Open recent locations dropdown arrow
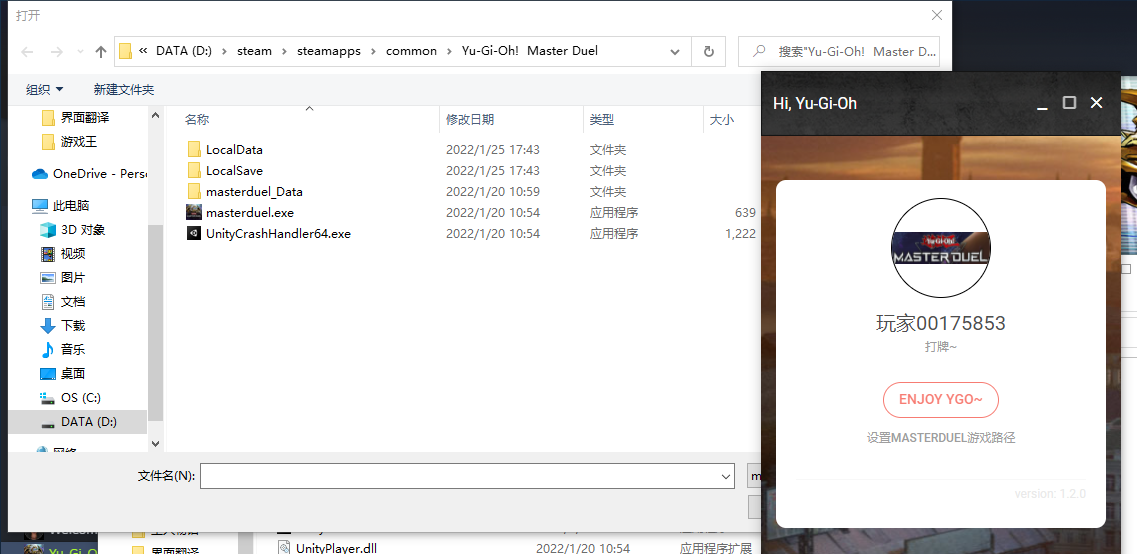Viewport: 1137px width, 554px height. tap(80, 52)
